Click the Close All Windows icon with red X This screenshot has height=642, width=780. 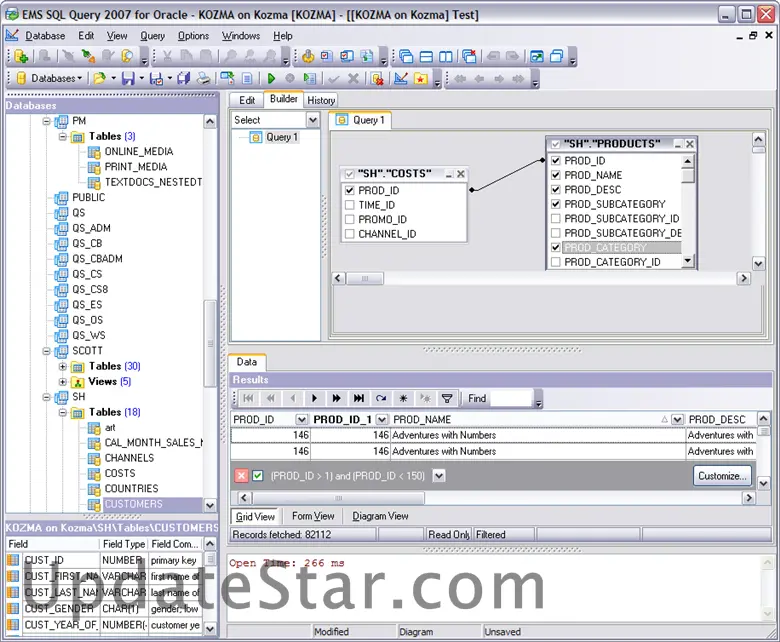click(x=469, y=57)
